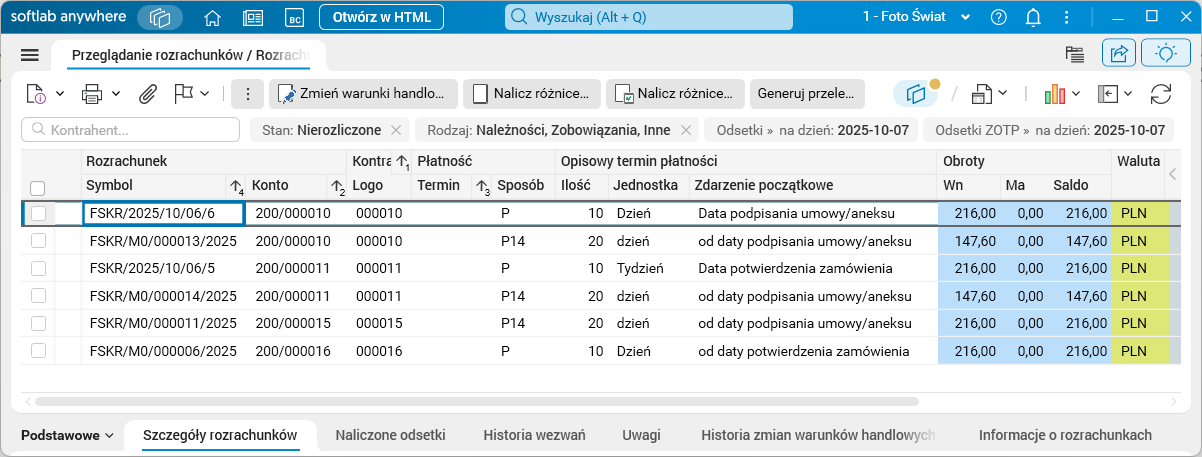Image resolution: width=1202 pixels, height=457 pixels.
Task: Click the Kontrahent search field
Action: pos(131,130)
